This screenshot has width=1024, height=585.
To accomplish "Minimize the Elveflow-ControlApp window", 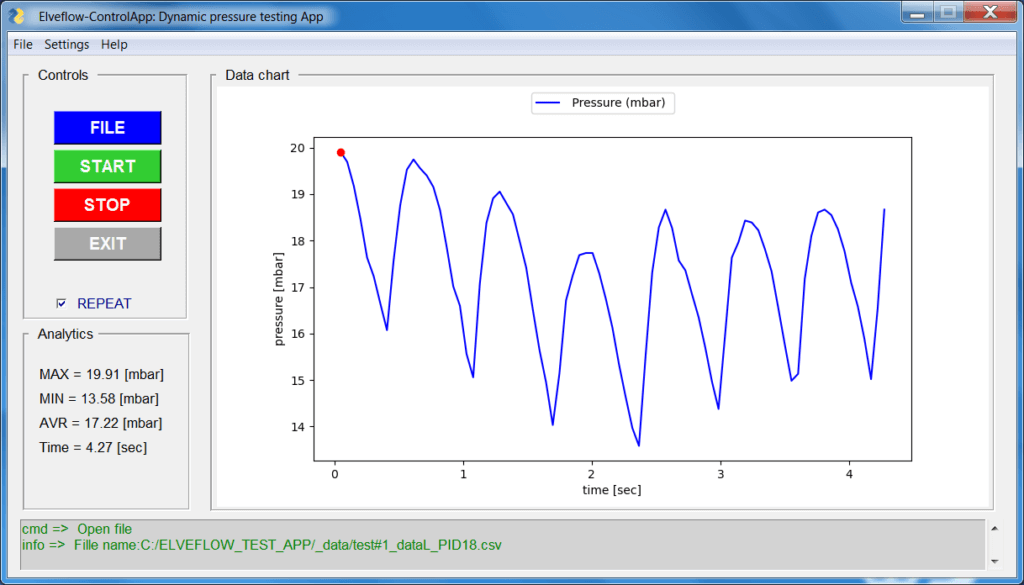I will tap(916, 13).
